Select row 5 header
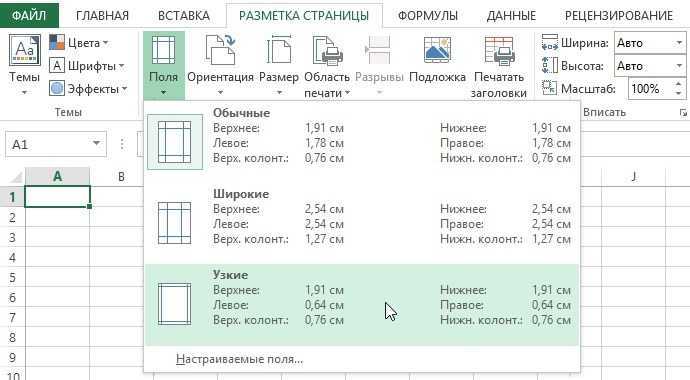 pos(12,278)
